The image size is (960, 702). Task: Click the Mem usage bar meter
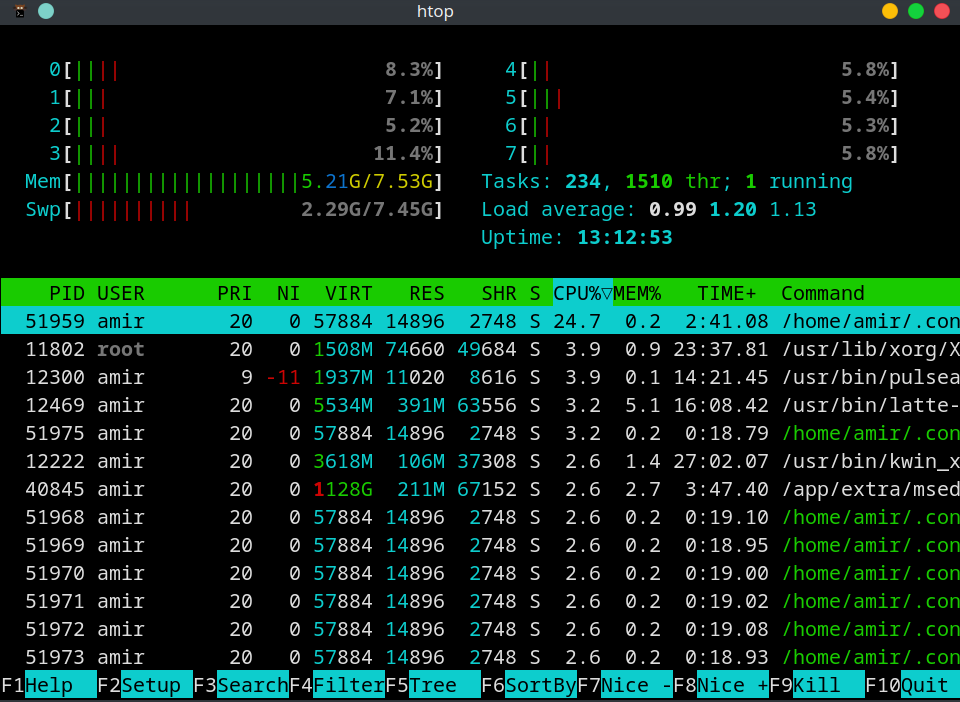234,182
